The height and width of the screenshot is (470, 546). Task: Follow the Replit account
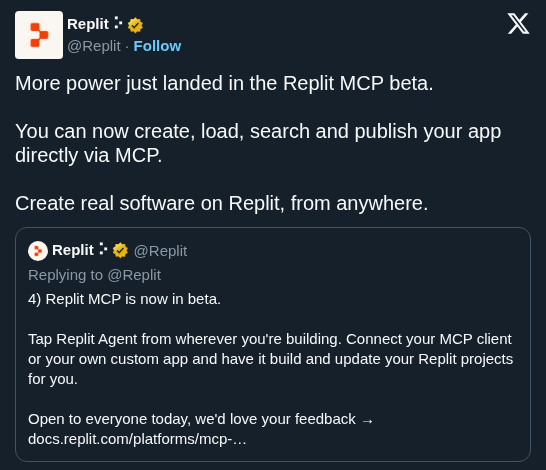click(157, 46)
